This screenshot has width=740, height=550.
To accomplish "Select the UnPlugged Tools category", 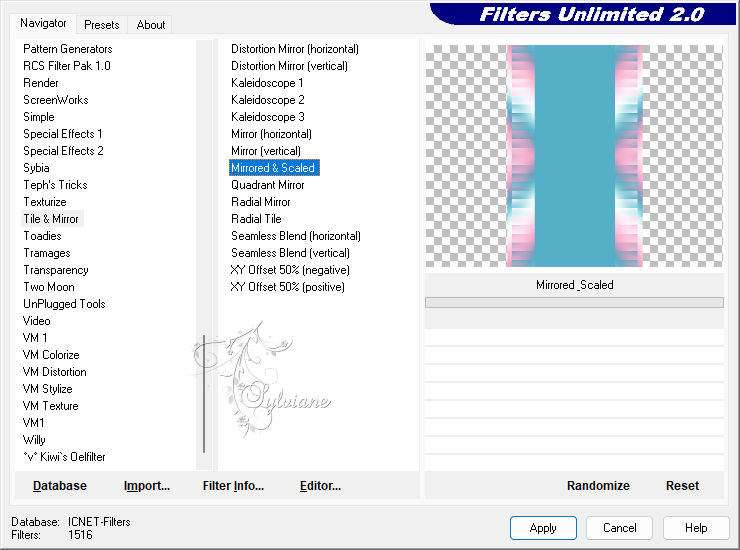I will 64,304.
